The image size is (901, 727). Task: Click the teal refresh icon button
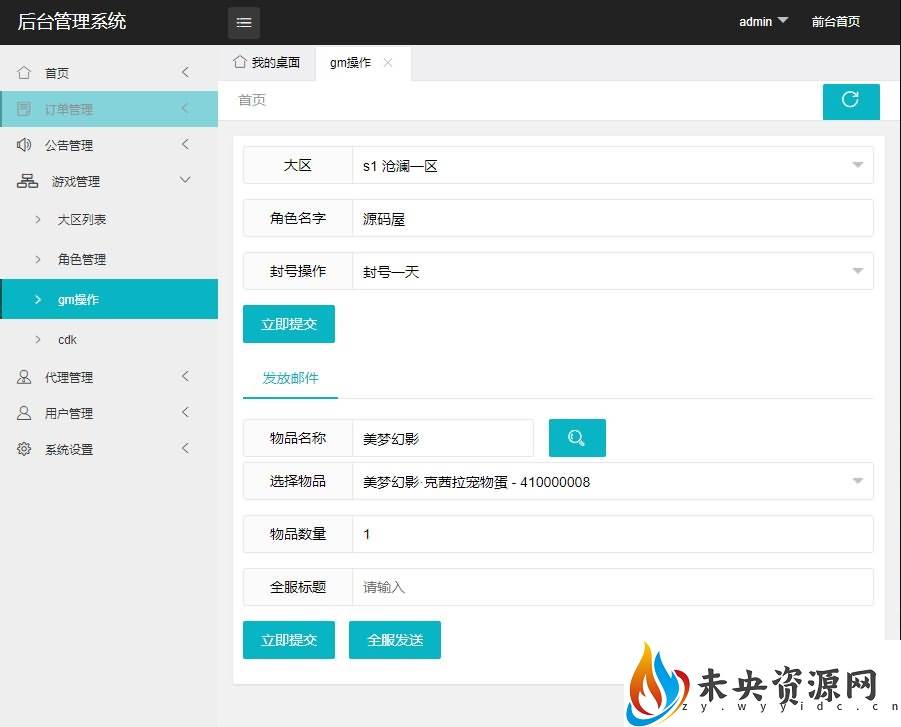click(x=850, y=100)
